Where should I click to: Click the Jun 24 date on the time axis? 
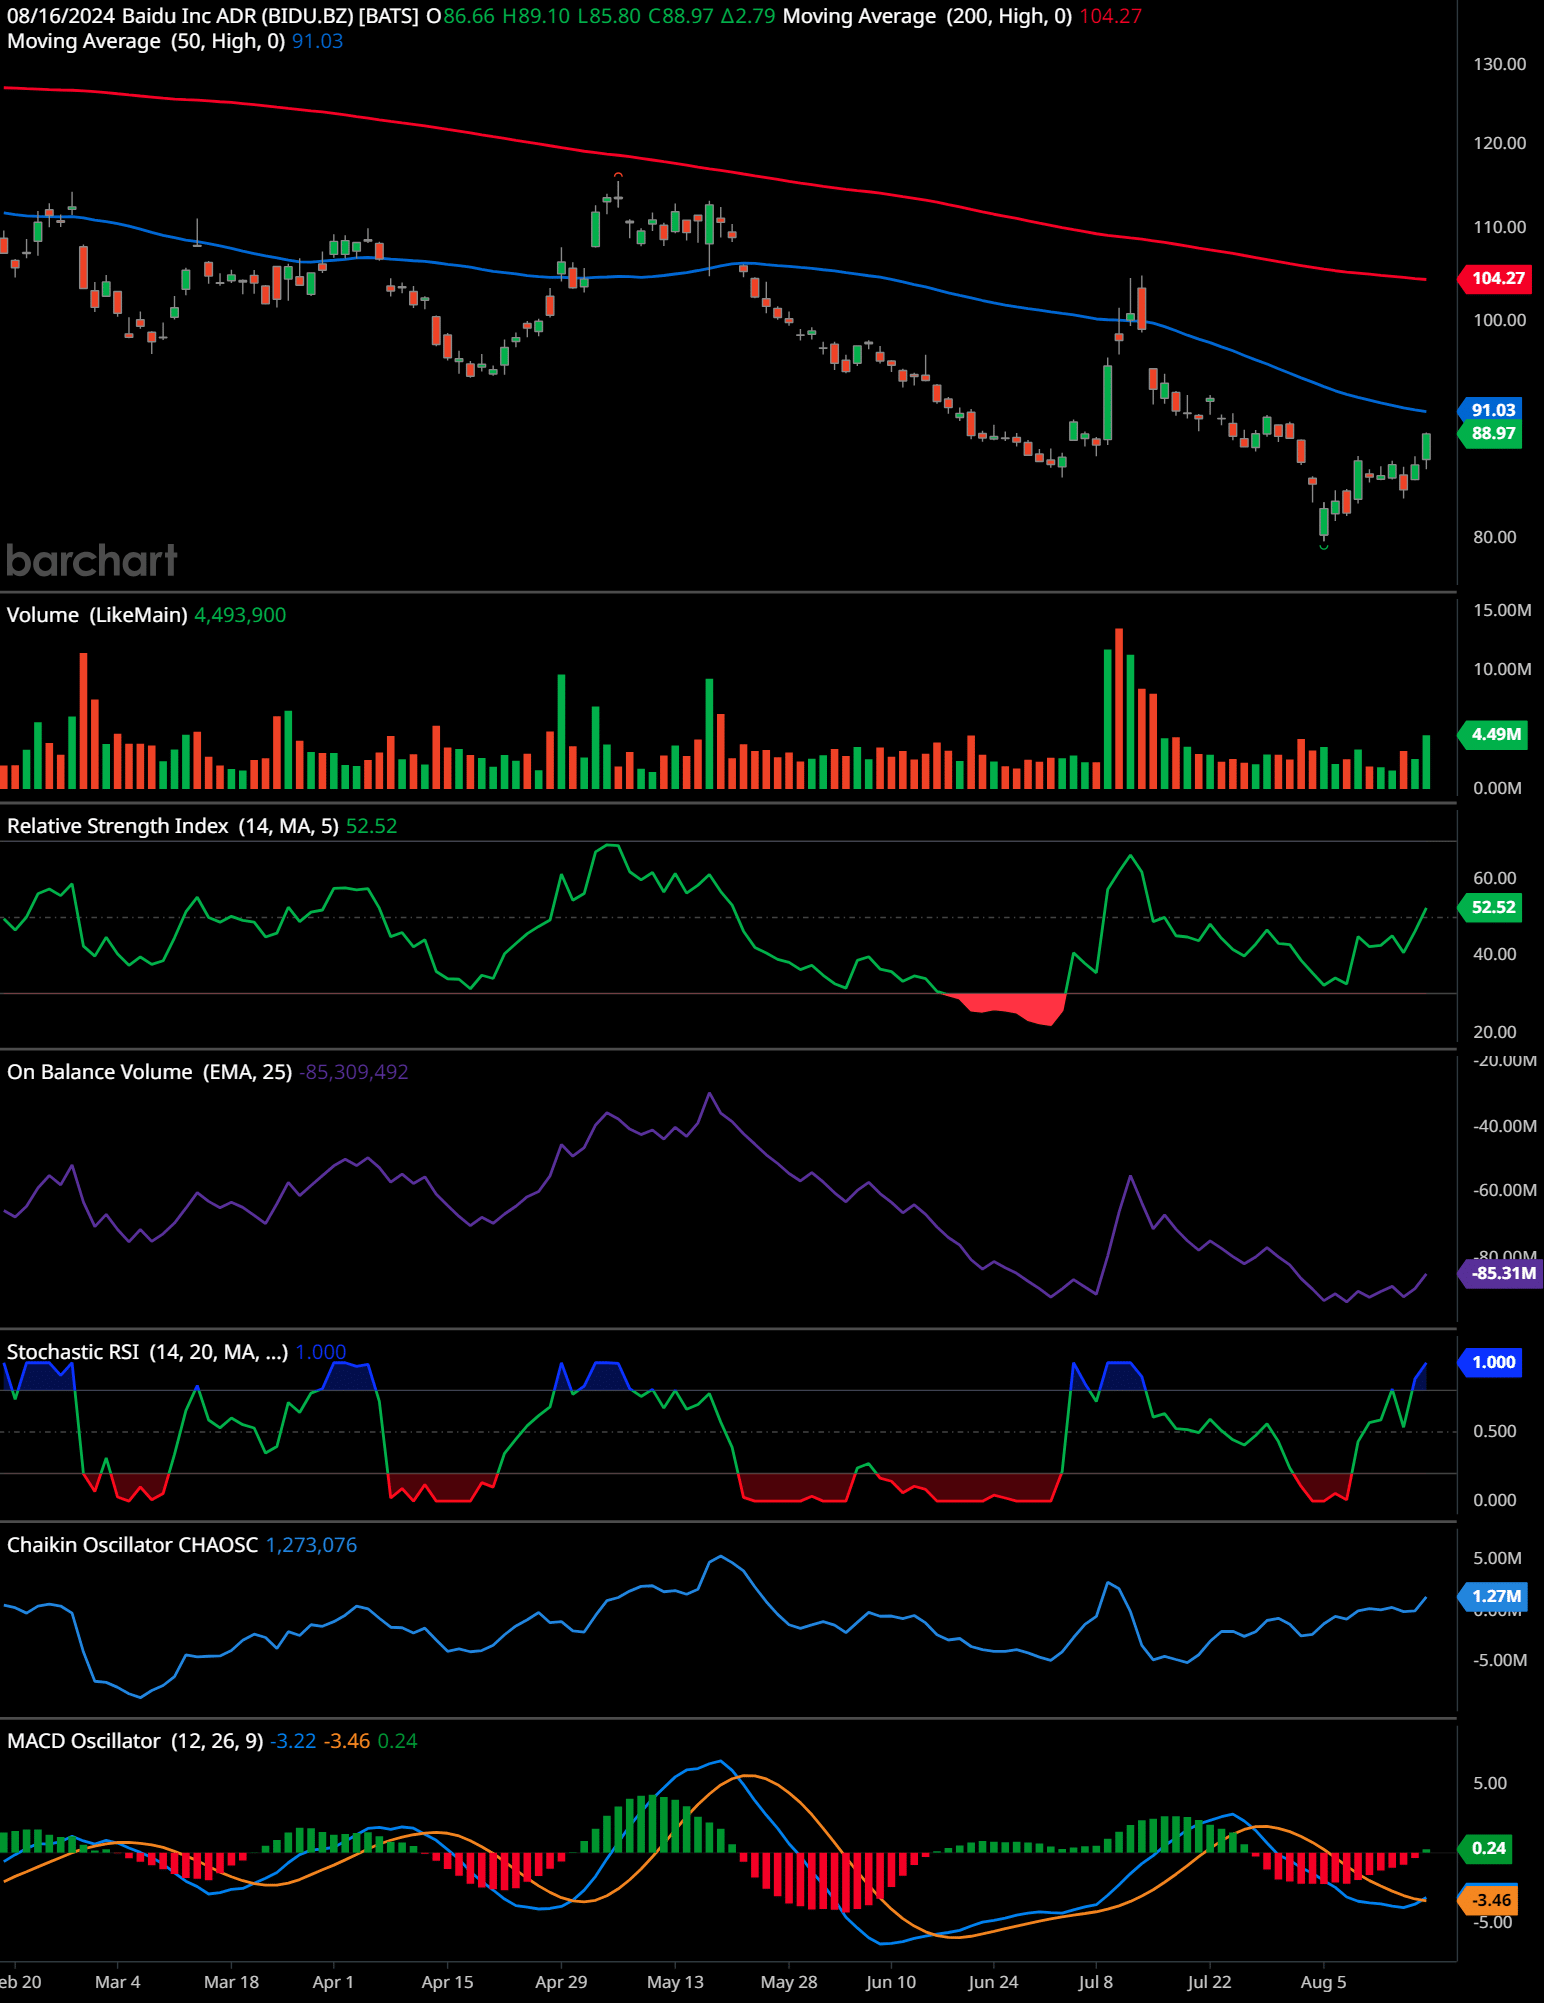pos(993,1982)
